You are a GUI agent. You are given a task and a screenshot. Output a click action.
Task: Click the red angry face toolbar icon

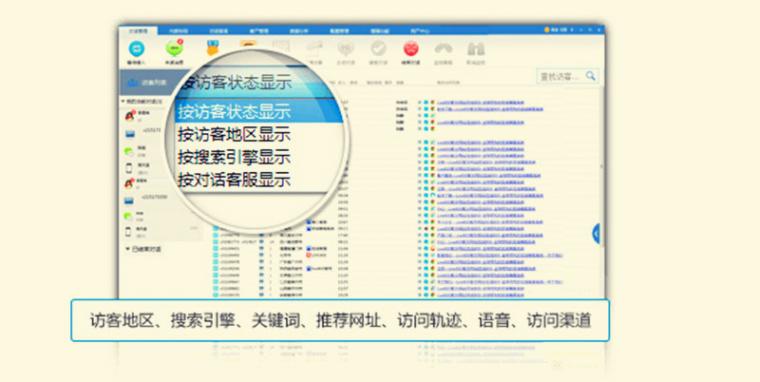pyautogui.click(x=411, y=48)
